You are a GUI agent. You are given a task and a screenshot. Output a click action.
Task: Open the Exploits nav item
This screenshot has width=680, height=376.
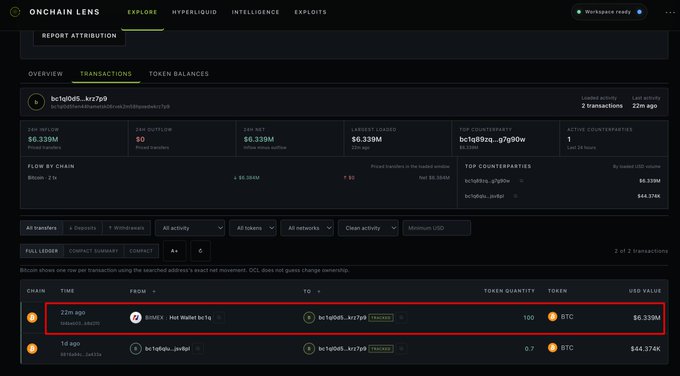tap(311, 12)
